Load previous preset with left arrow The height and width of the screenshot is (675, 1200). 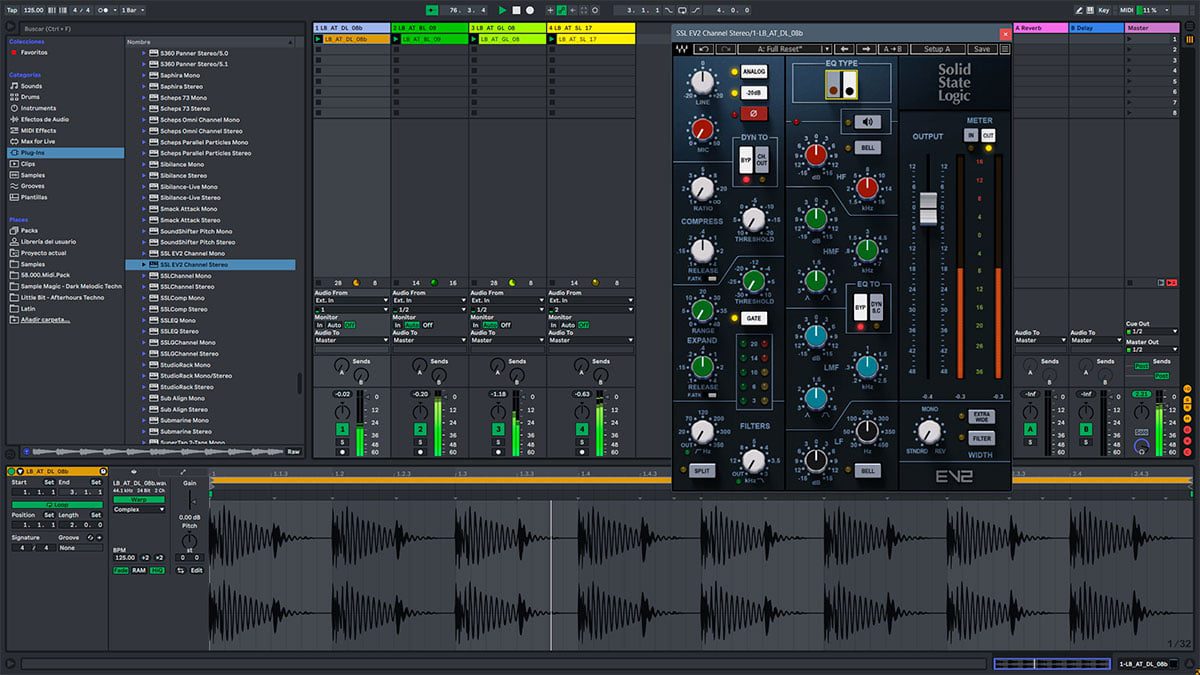(x=844, y=48)
